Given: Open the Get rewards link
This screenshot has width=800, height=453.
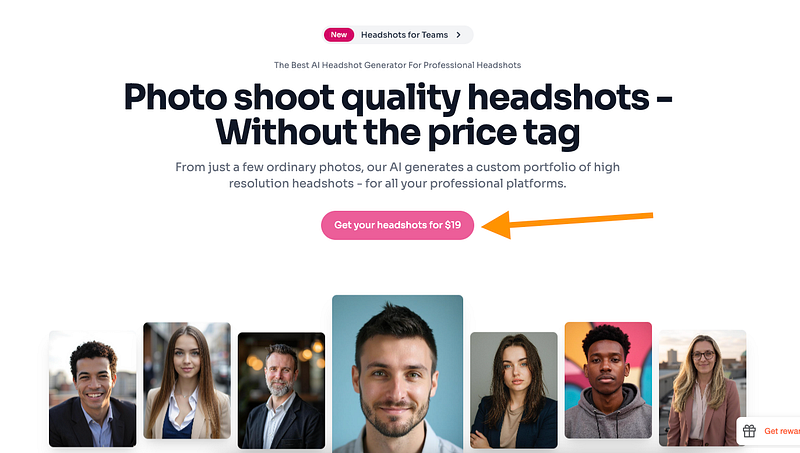Looking at the screenshot, I should pos(782,431).
